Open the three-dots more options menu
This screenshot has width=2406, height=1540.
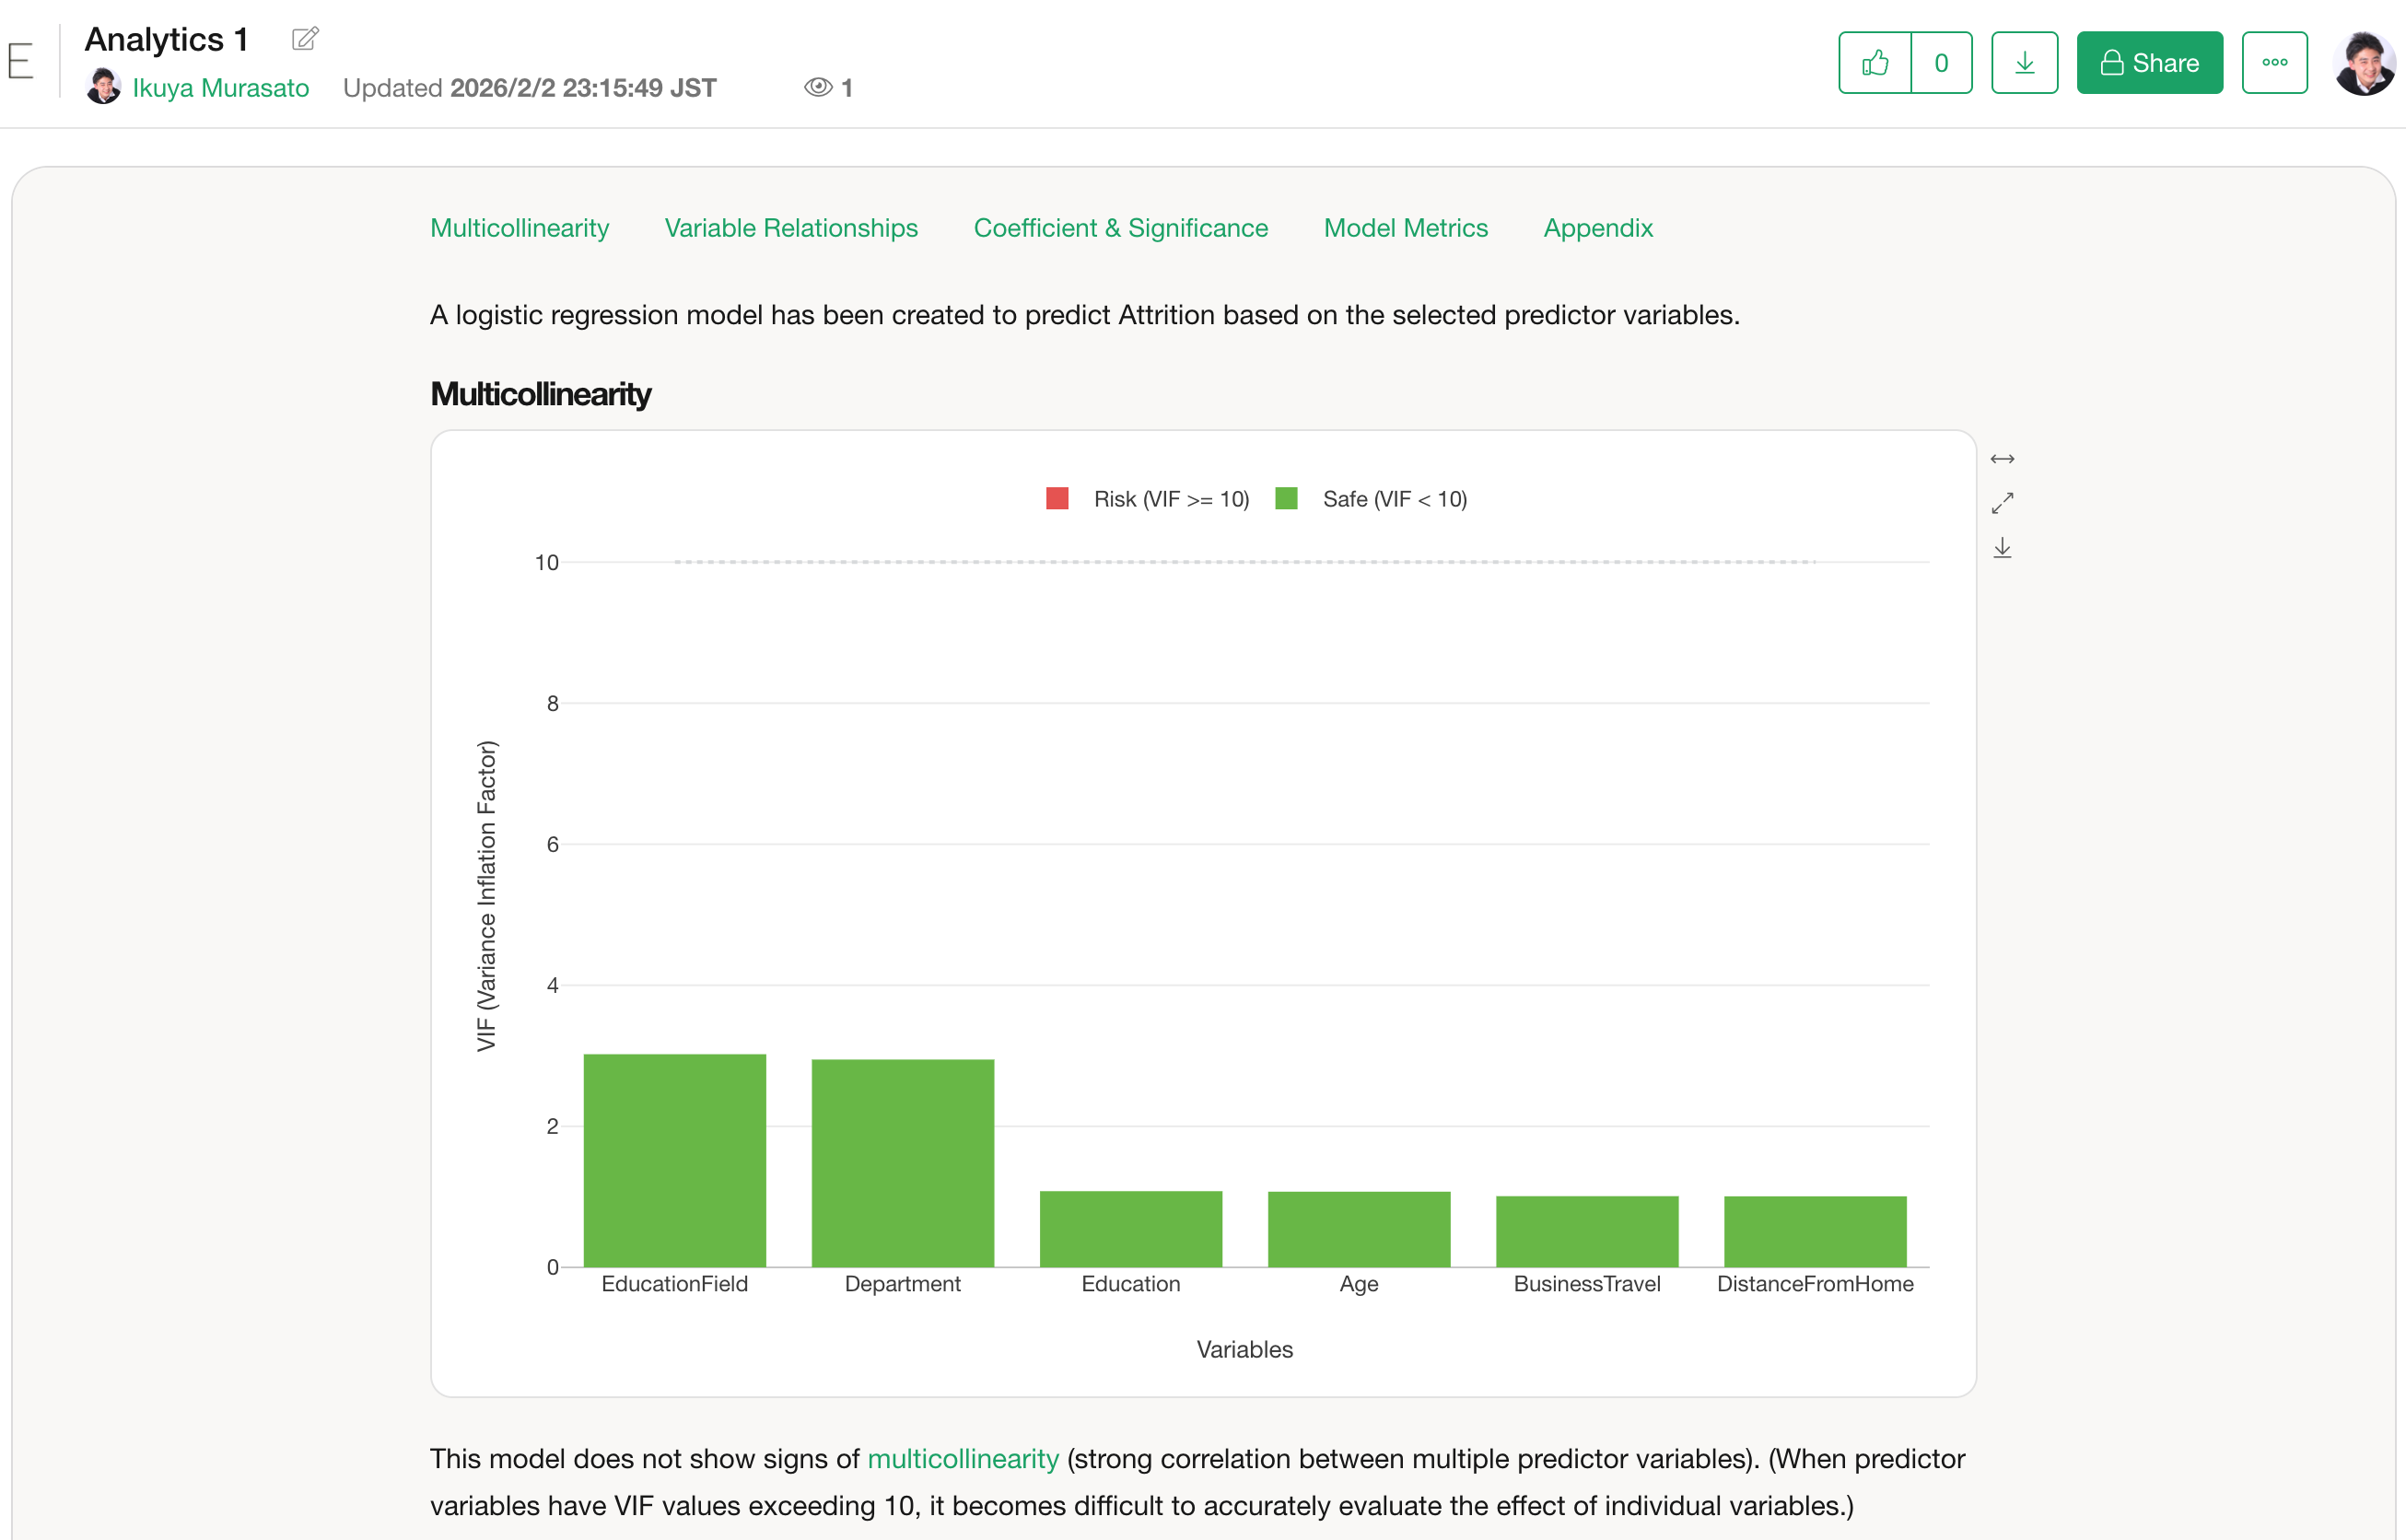[2274, 63]
